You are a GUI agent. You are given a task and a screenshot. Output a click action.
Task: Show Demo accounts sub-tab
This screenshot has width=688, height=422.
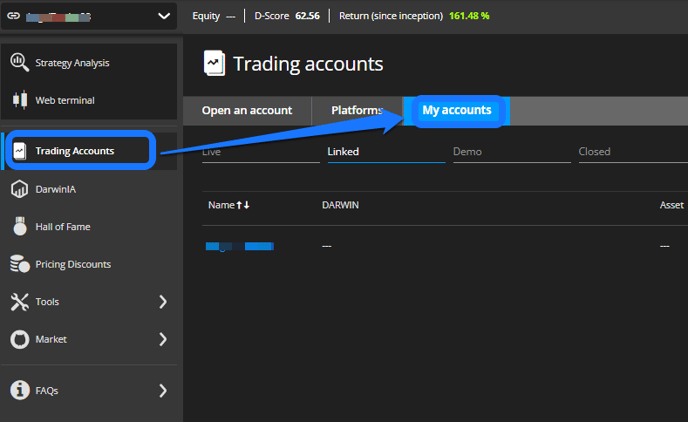click(512, 152)
